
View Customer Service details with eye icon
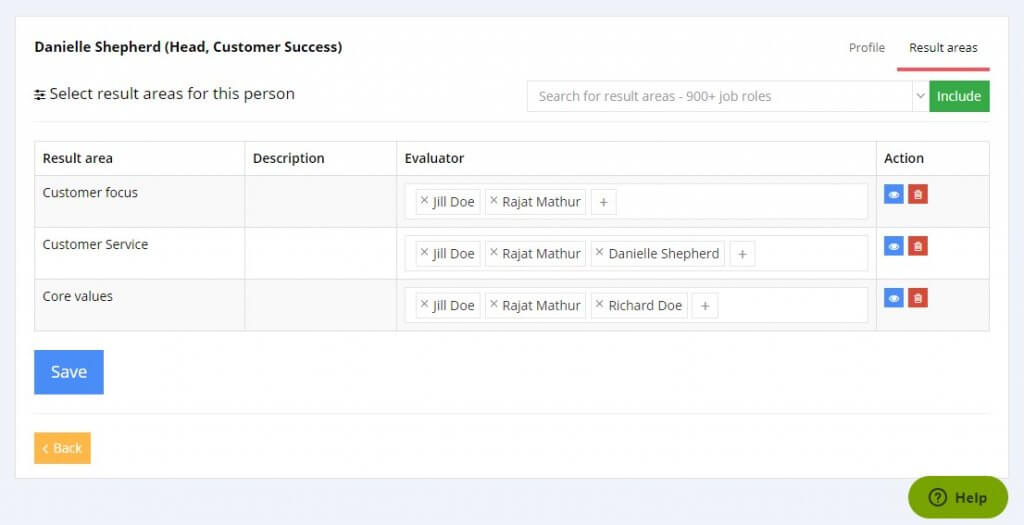[894, 246]
